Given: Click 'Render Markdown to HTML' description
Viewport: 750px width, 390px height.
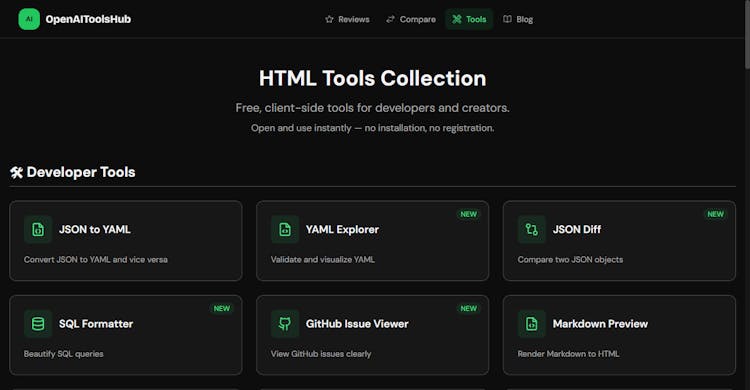Looking at the screenshot, I should pyautogui.click(x=568, y=354).
